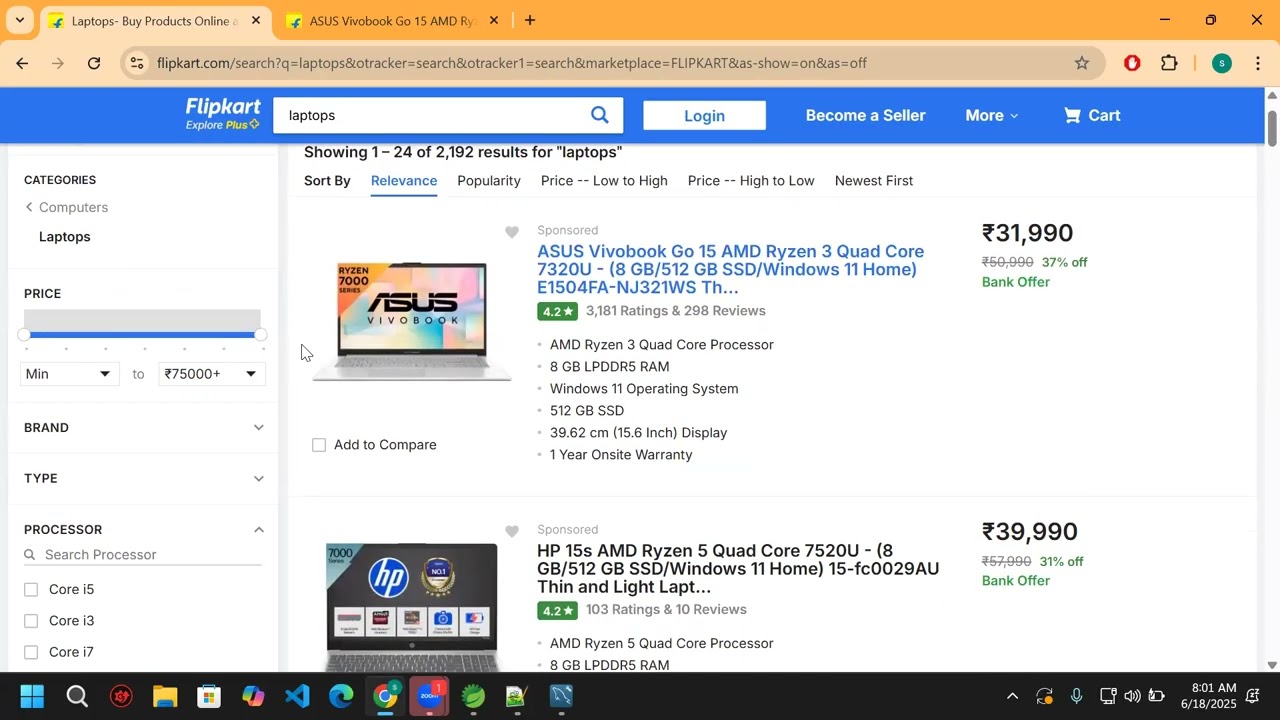Show hidden system tray icons
This screenshot has height=720, width=1280.
tap(1012, 696)
